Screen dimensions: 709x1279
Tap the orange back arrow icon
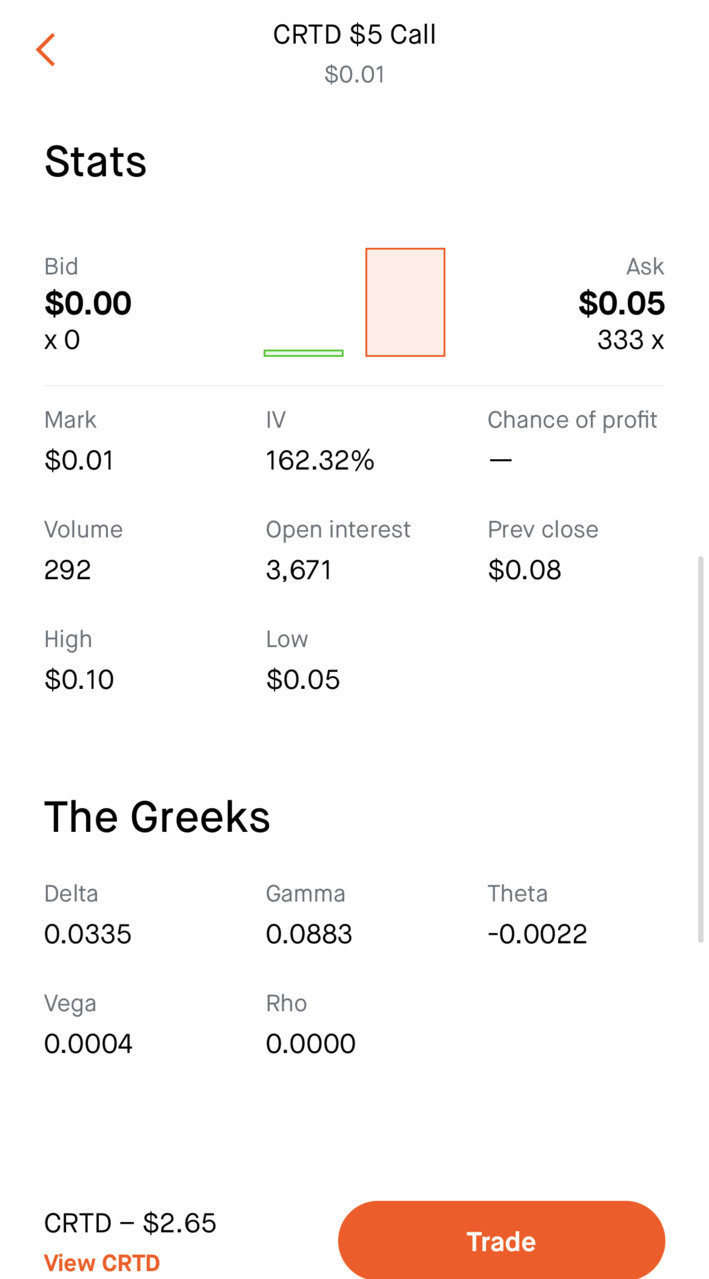click(x=45, y=49)
